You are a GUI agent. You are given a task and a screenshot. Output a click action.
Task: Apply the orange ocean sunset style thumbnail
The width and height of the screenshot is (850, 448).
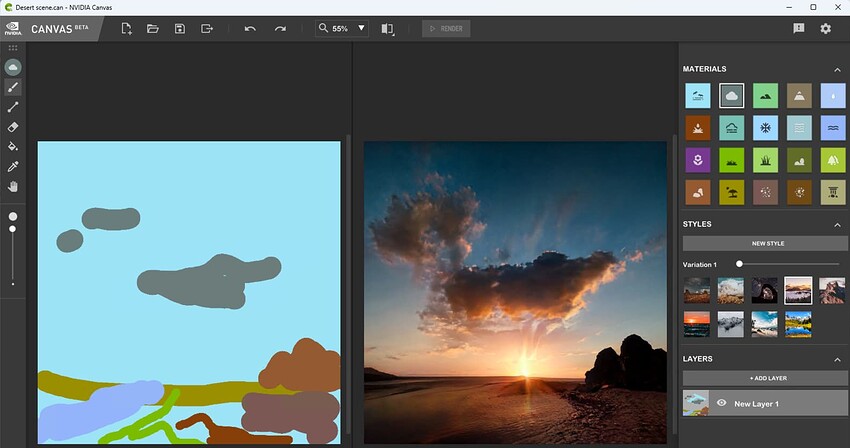coord(697,324)
